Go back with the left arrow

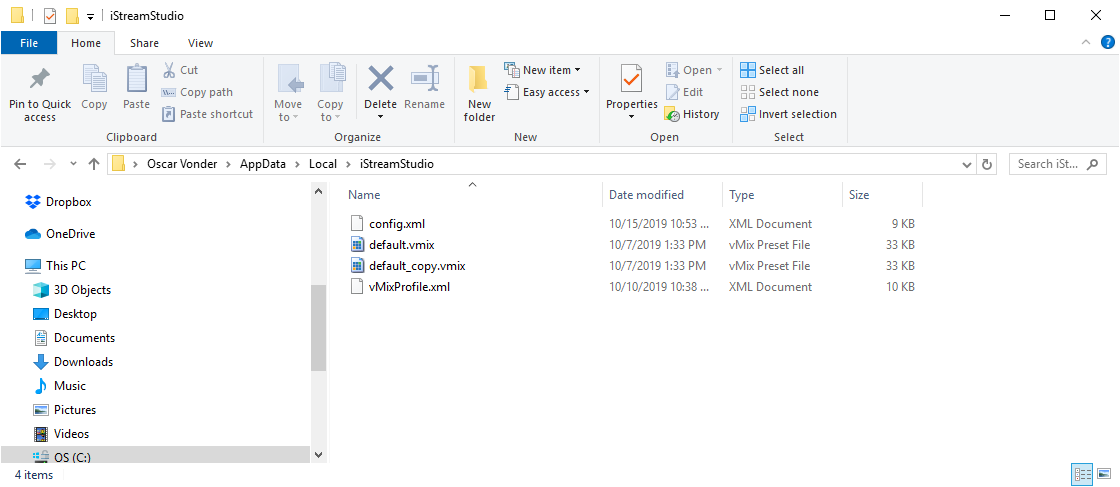20,164
